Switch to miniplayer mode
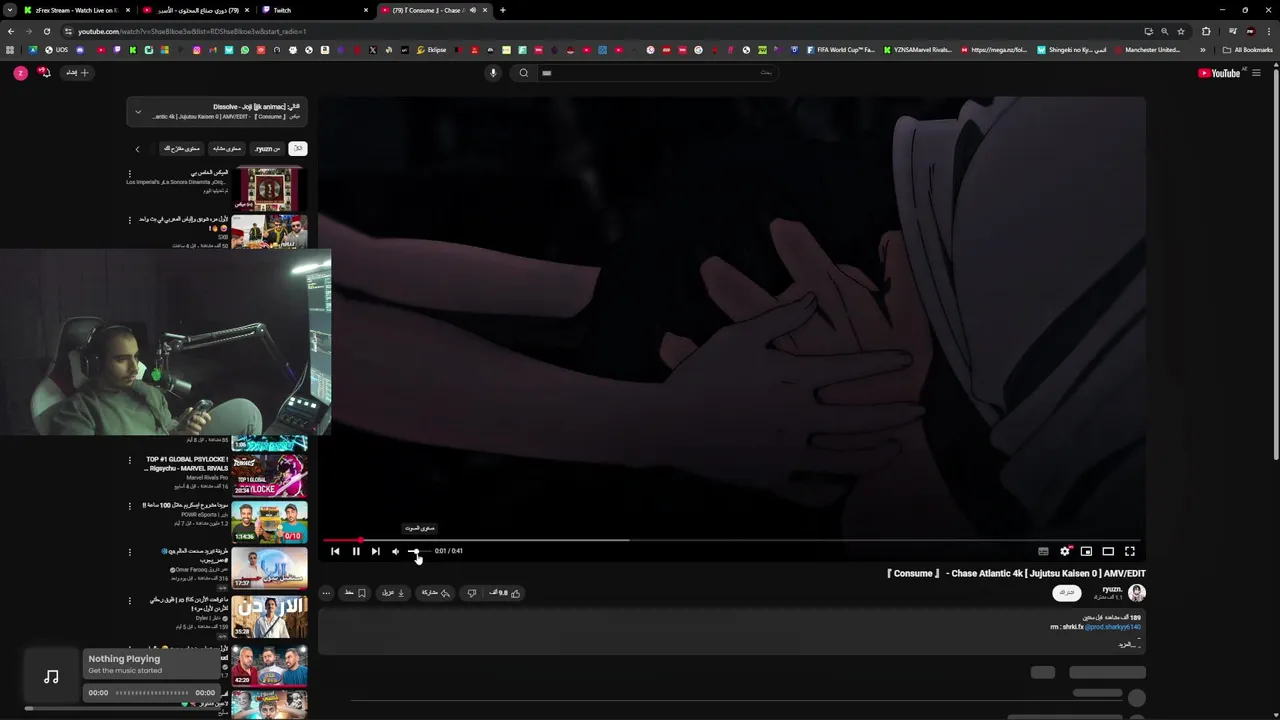 [x=1086, y=551]
